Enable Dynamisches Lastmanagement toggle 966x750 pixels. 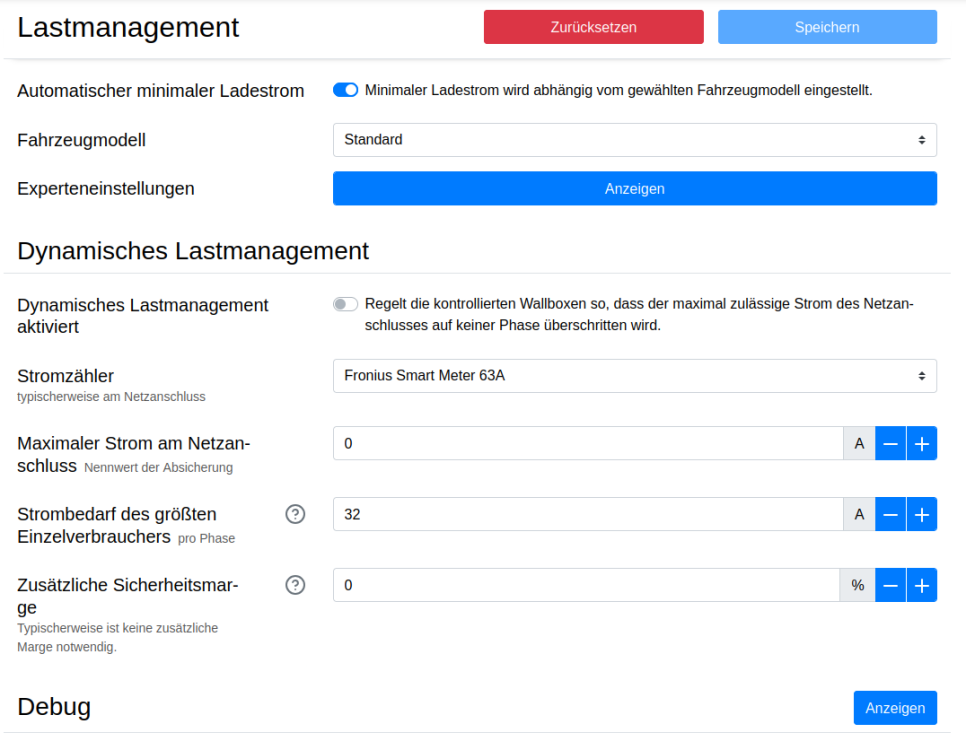click(345, 305)
